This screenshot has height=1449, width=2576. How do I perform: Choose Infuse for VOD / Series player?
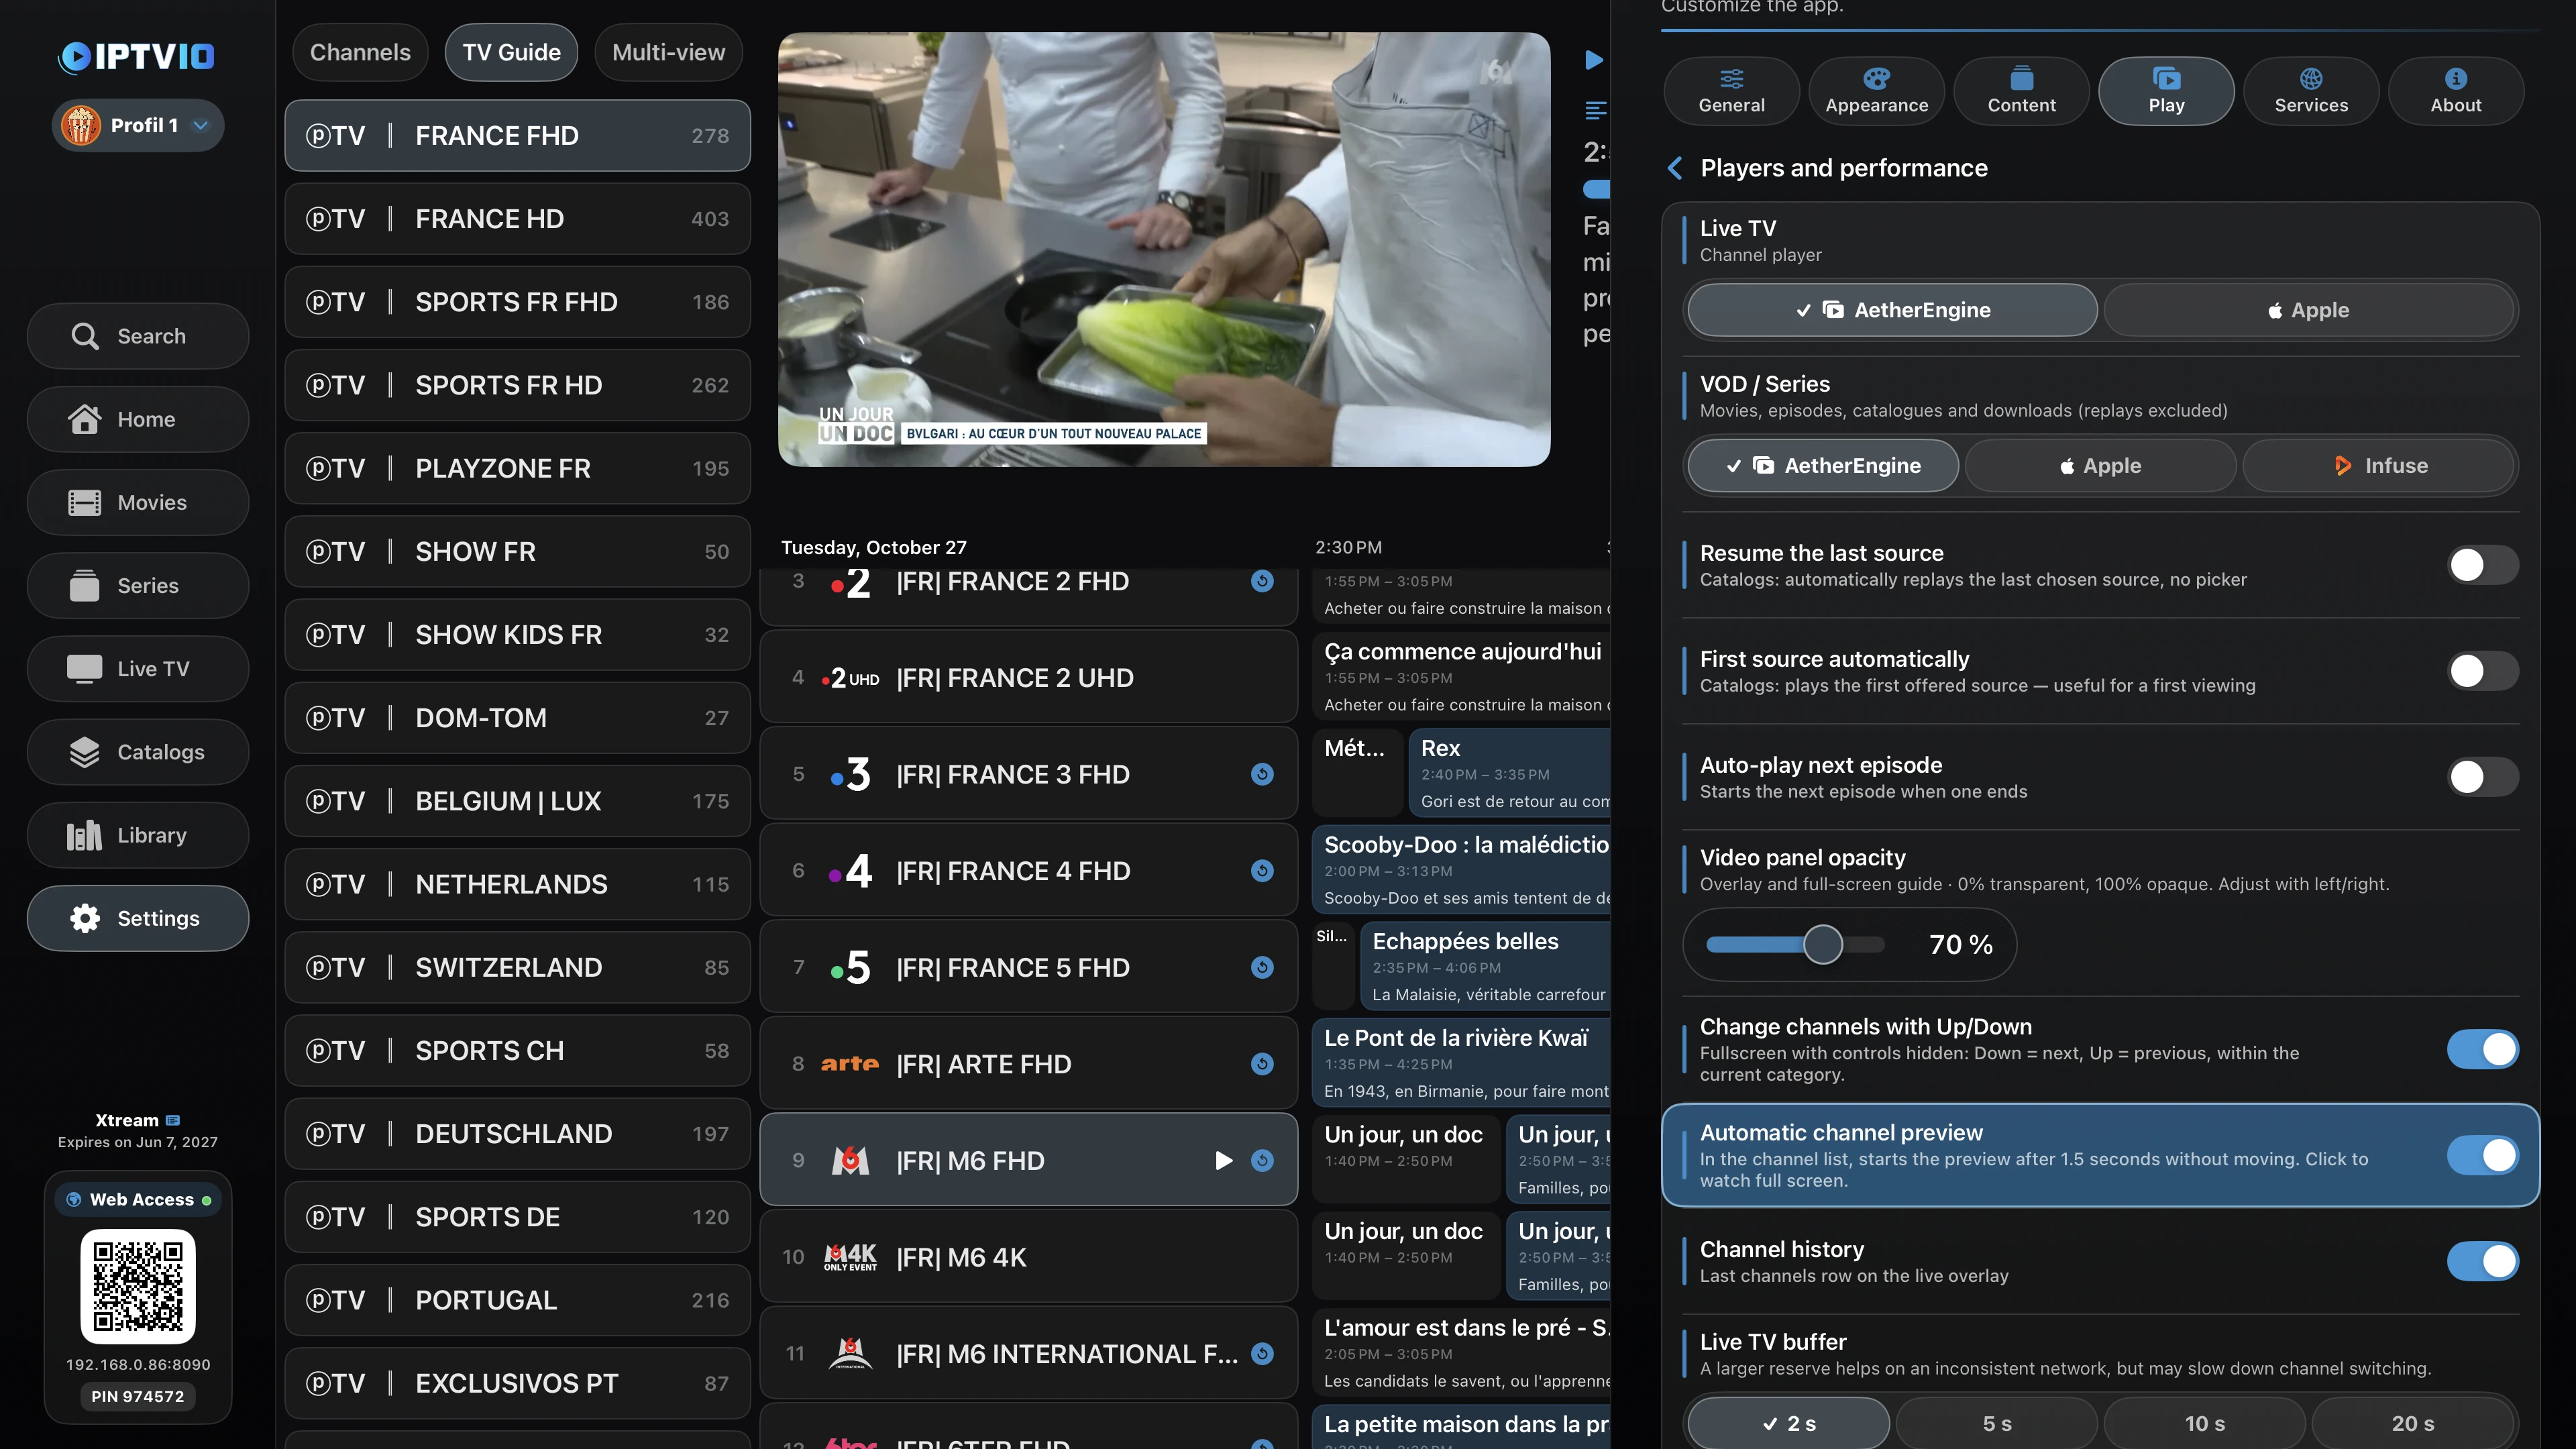click(x=2378, y=466)
